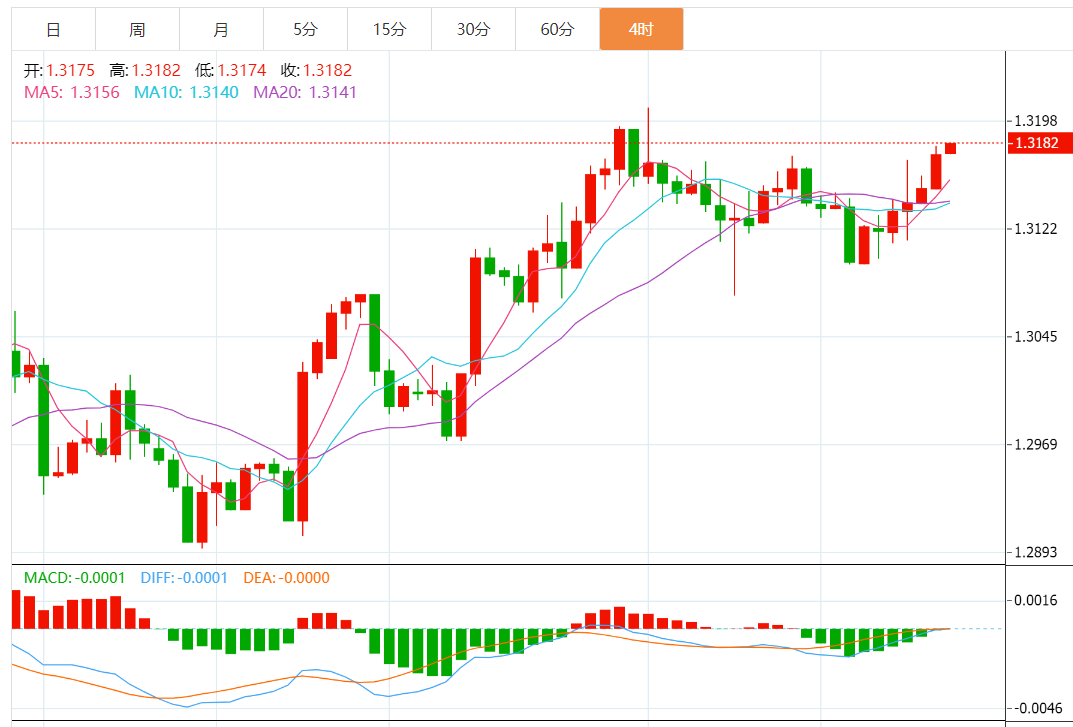
Task: Choose the 15分 interval tab
Action: pos(389,30)
